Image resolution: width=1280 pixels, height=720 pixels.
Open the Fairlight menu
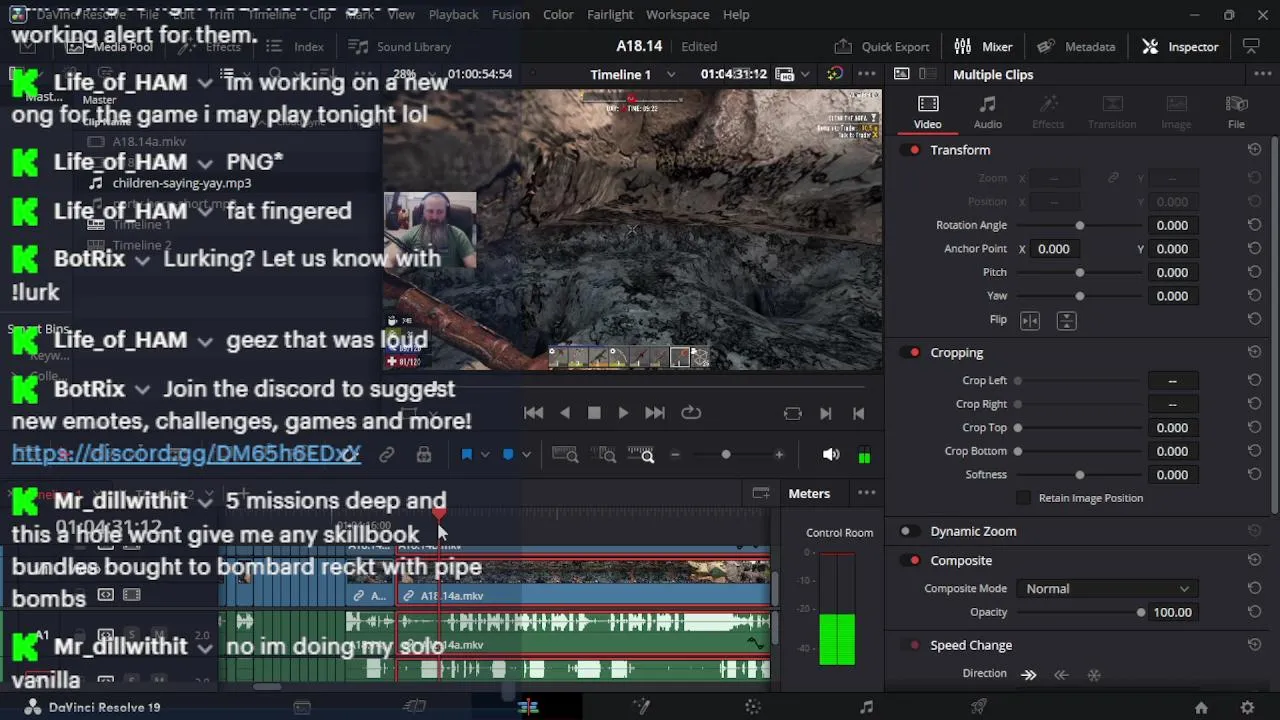point(610,14)
